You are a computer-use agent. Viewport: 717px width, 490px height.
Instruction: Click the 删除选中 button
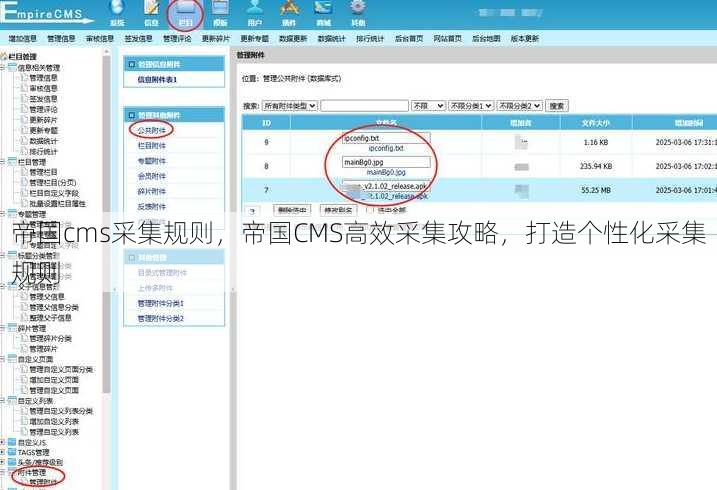pos(292,210)
